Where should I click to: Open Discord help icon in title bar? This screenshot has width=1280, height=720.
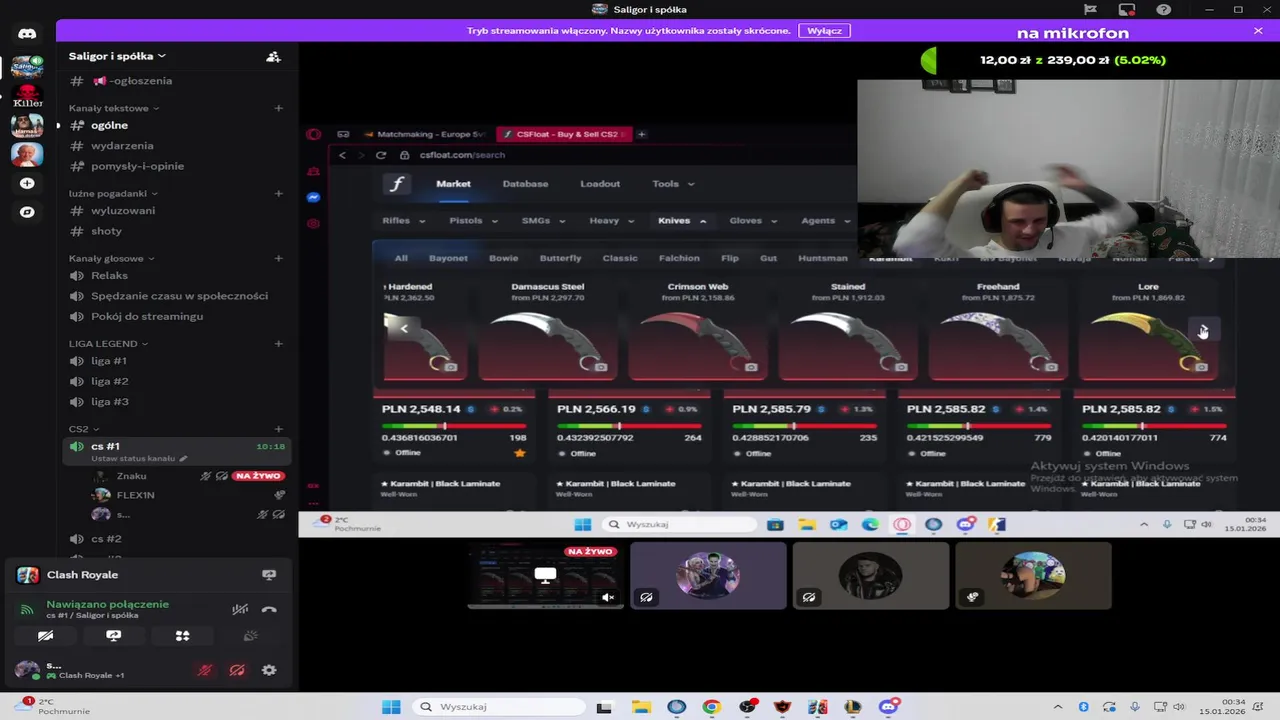(x=1163, y=9)
